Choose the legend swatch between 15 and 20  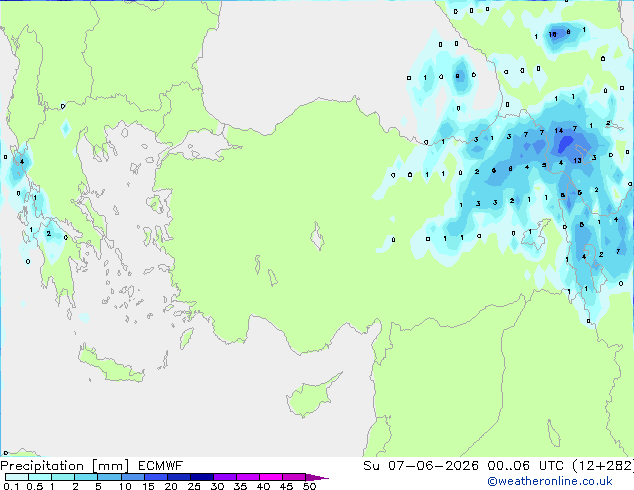[155, 477]
